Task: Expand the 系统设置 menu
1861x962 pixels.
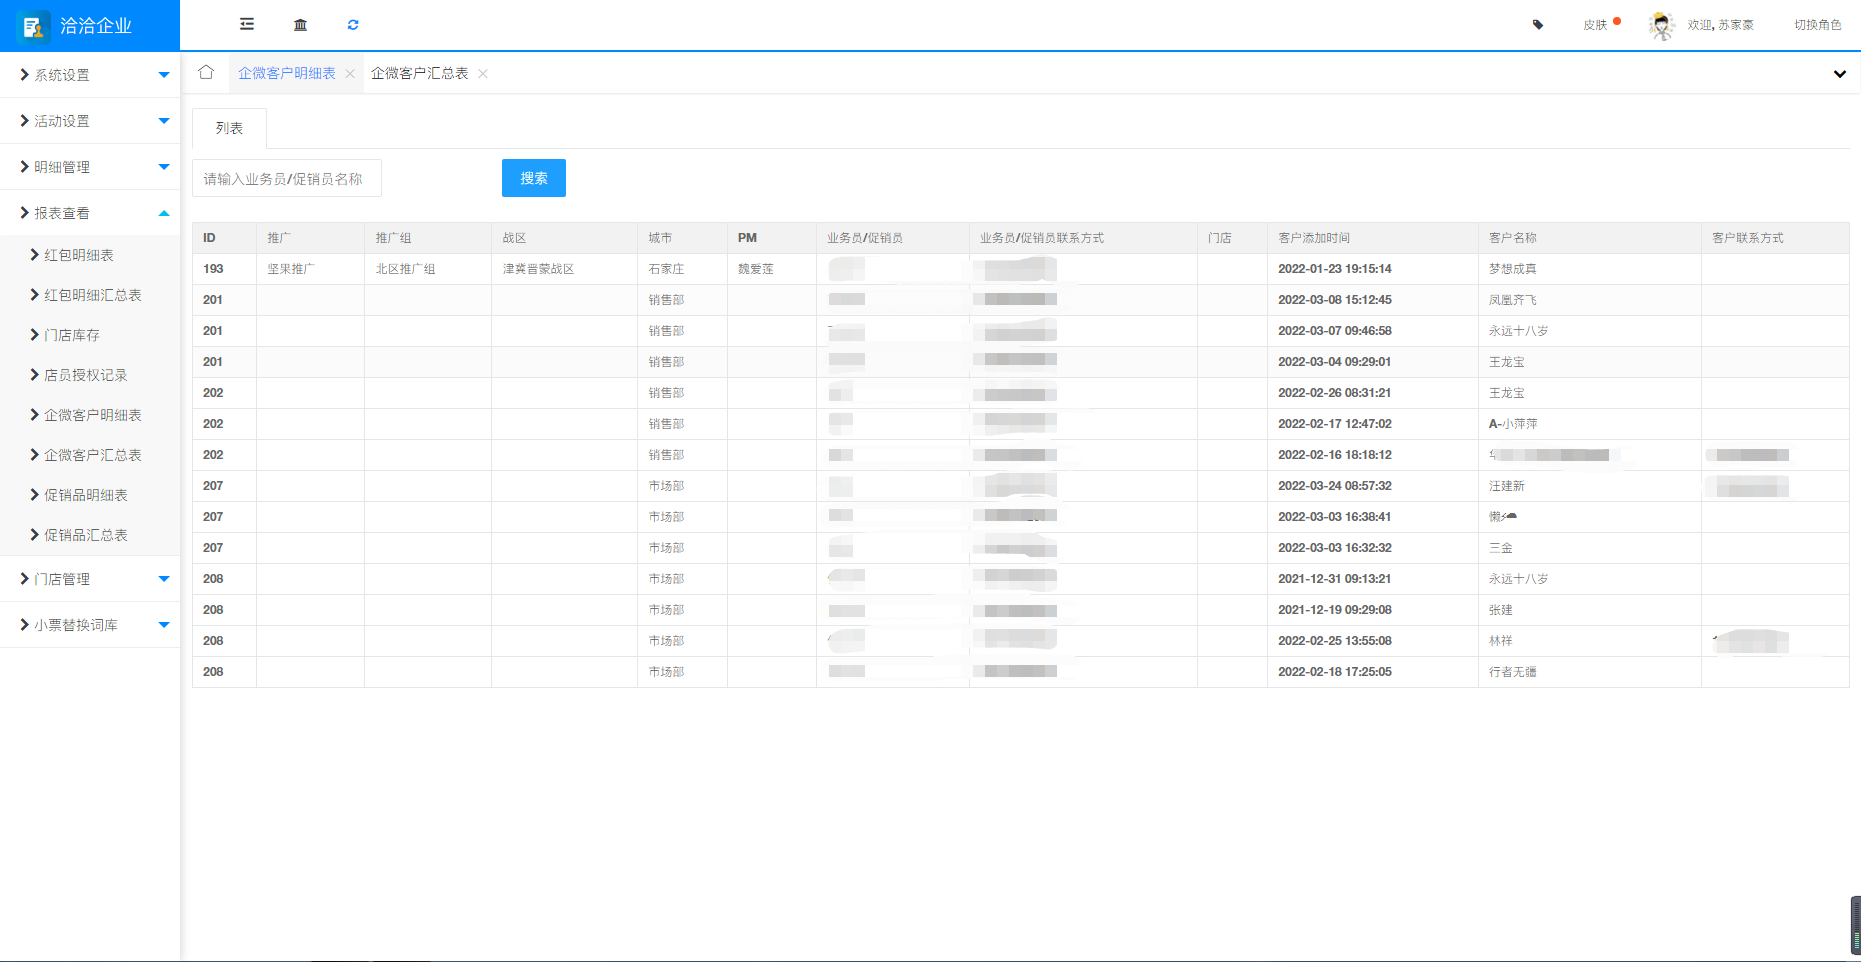Action: [x=90, y=75]
